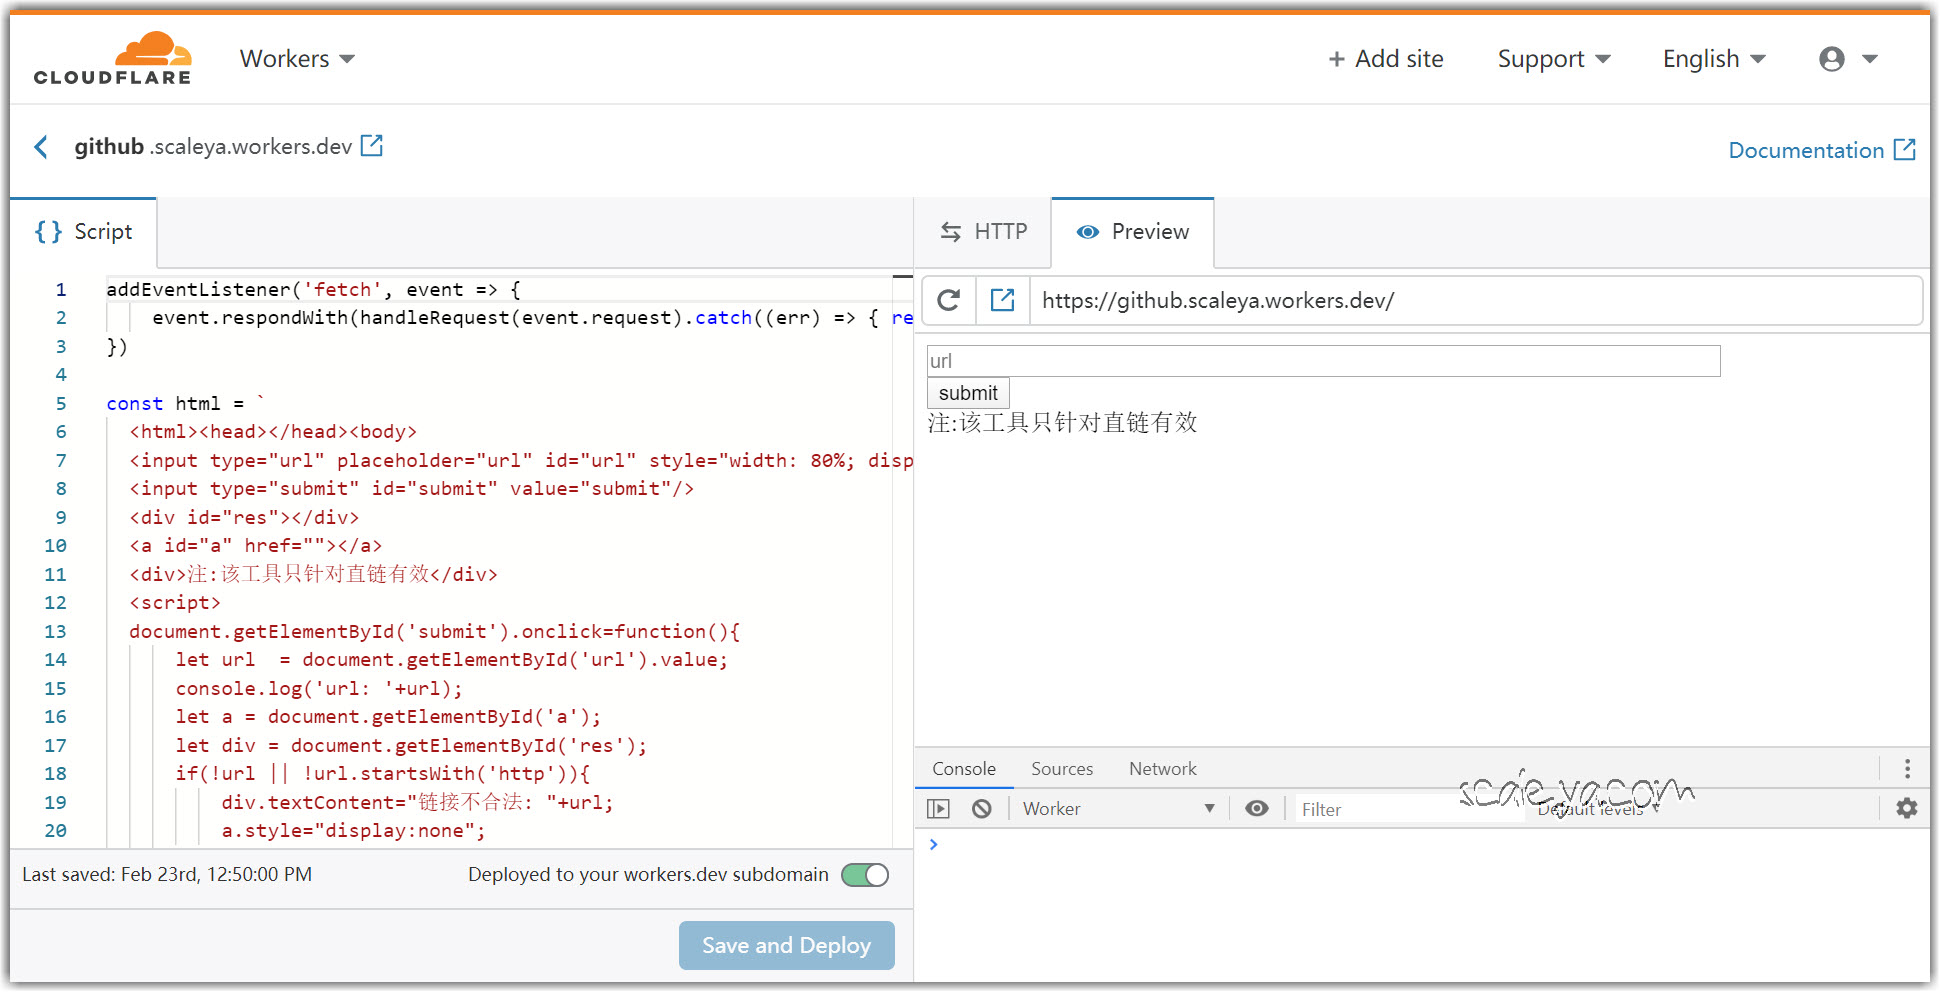Clear the console with the ban icon

point(982,809)
